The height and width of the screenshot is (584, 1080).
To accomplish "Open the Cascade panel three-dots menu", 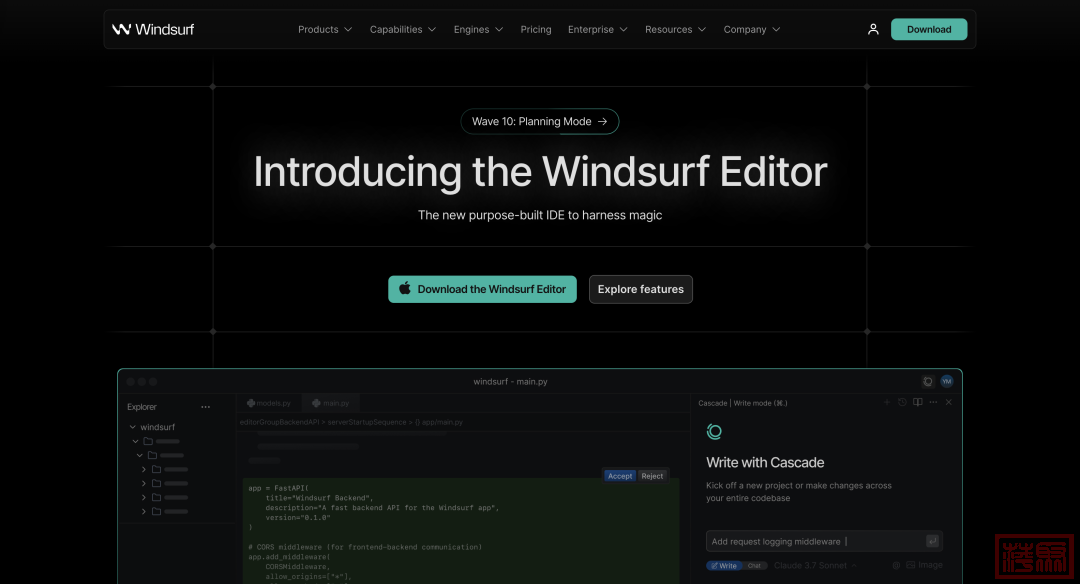I will coord(933,402).
